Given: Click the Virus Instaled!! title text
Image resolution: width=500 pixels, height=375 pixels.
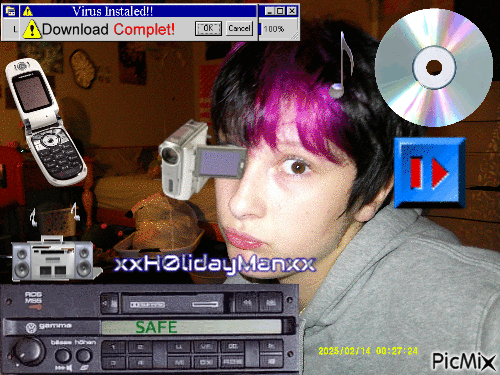Looking at the screenshot, I should (113, 11).
